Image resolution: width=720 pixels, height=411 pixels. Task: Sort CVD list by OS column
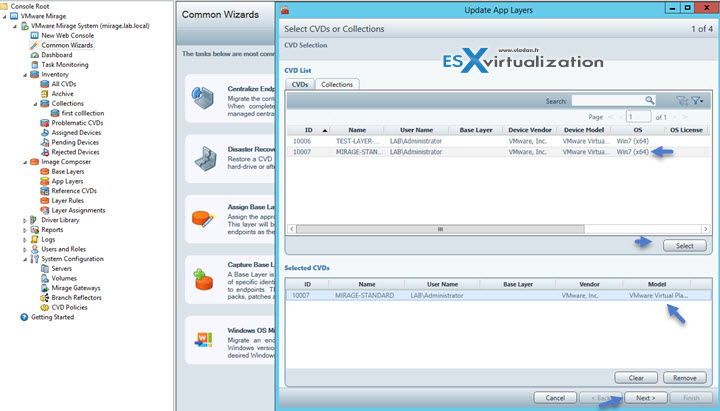click(638, 130)
